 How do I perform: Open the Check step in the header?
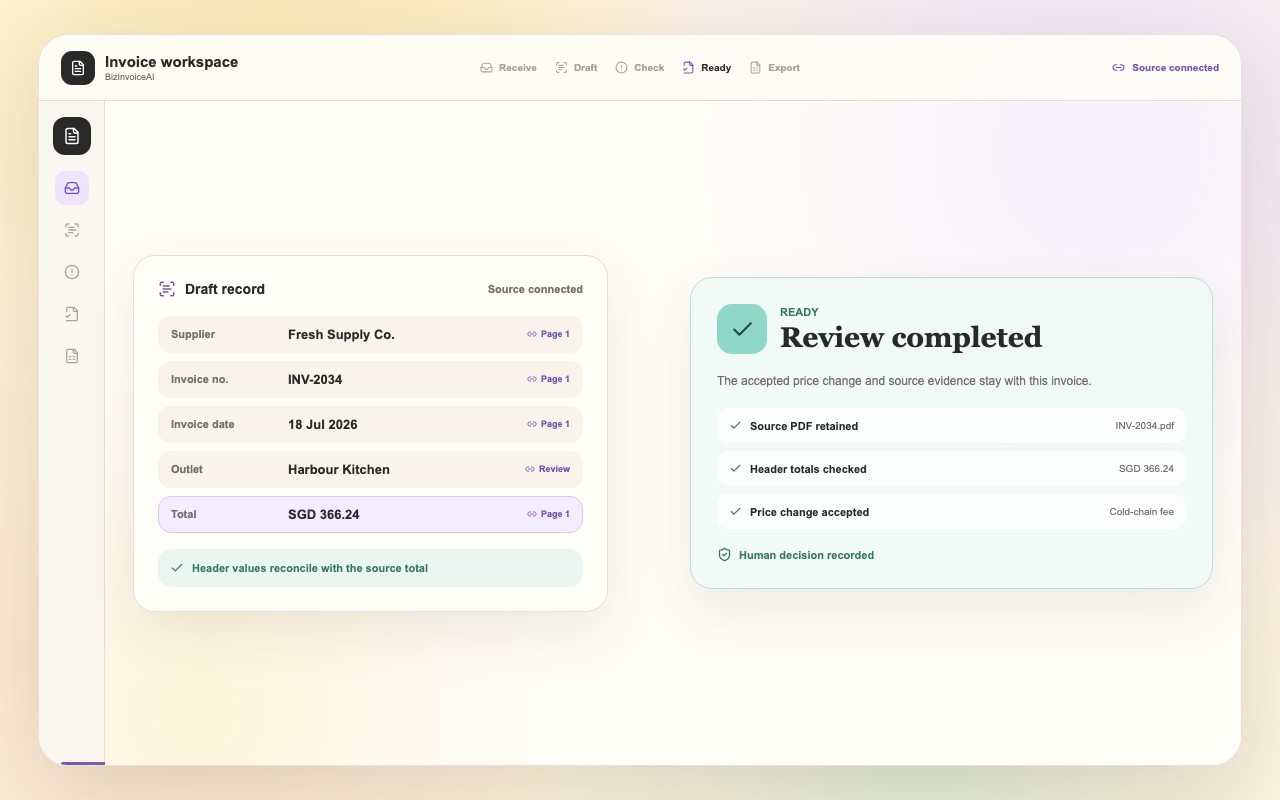(x=640, y=68)
